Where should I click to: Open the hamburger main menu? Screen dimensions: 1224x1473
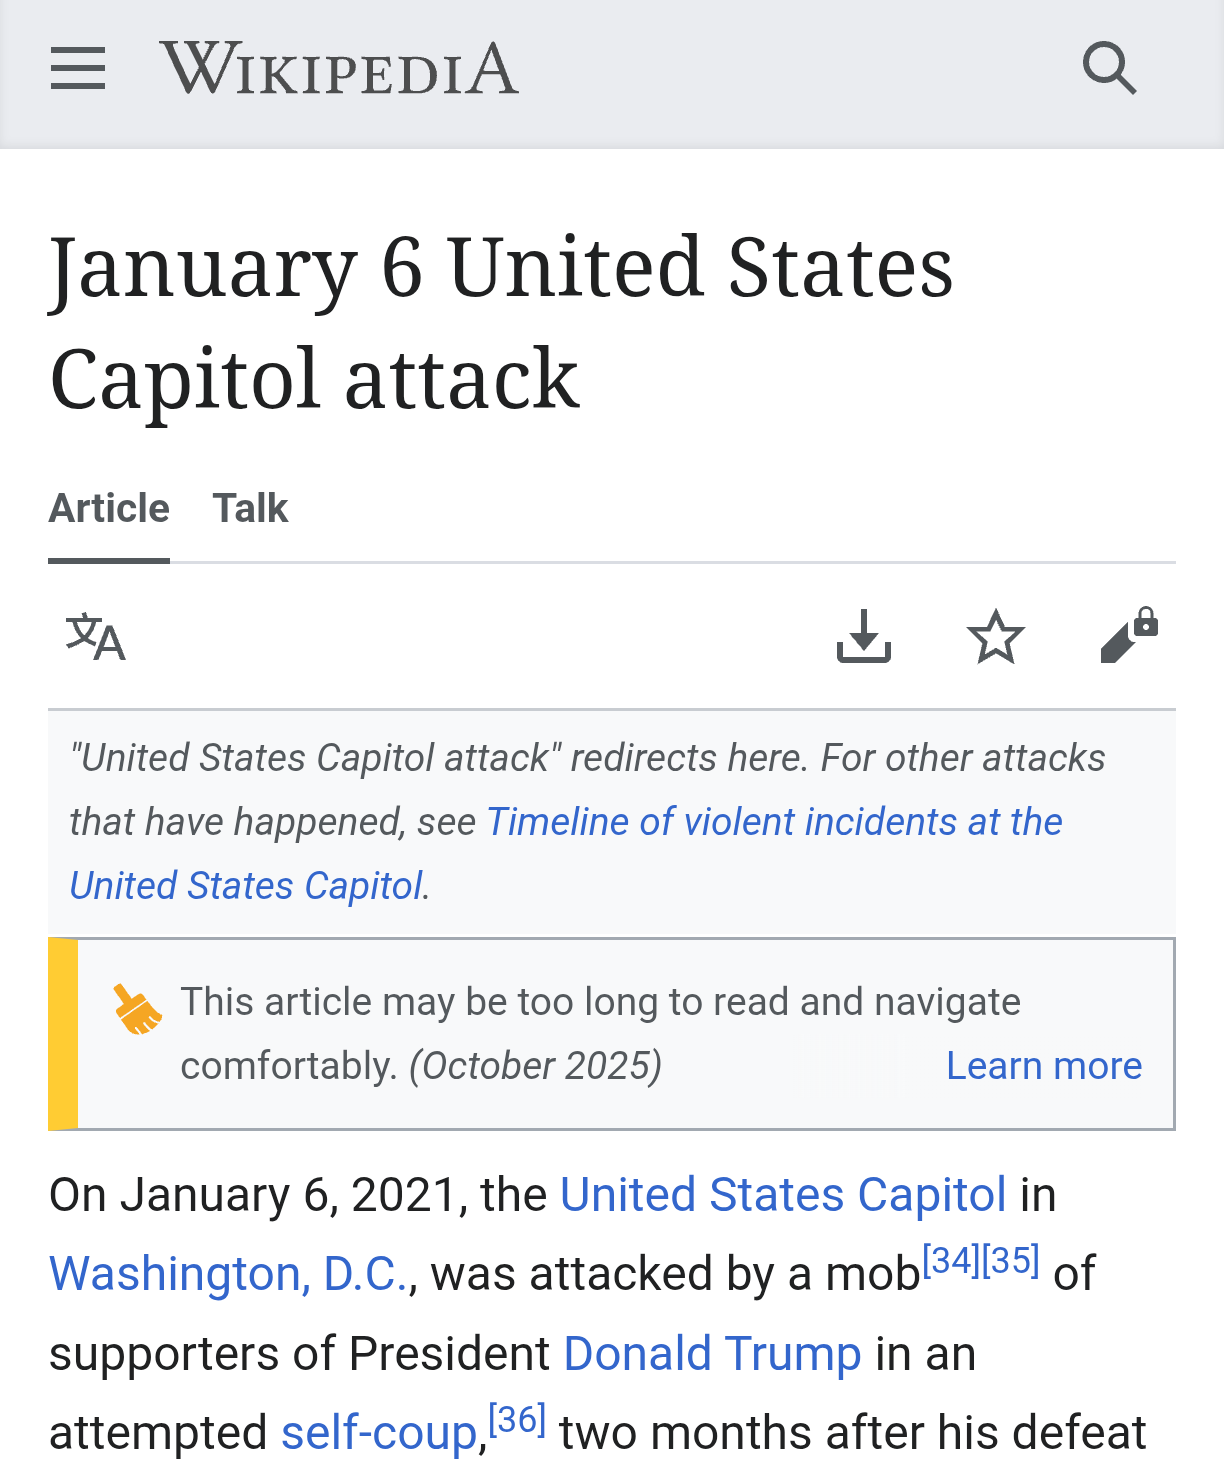(x=78, y=69)
